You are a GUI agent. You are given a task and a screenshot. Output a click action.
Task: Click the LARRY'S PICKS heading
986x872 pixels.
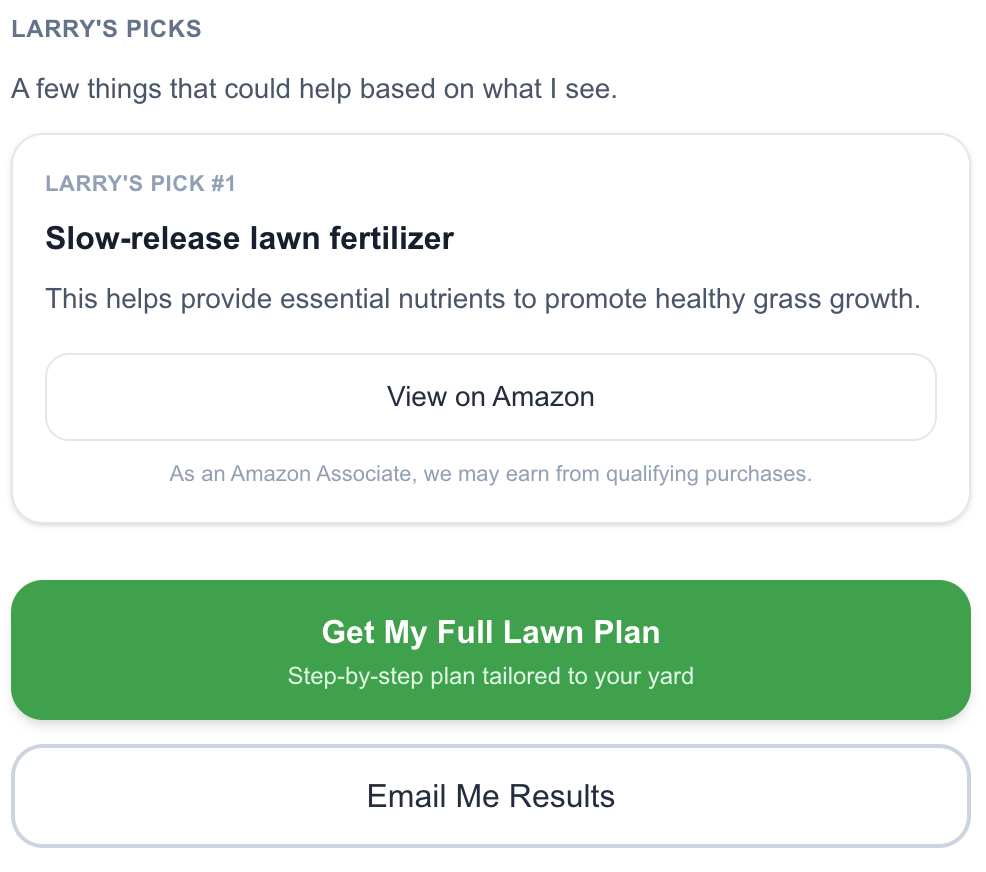point(105,28)
